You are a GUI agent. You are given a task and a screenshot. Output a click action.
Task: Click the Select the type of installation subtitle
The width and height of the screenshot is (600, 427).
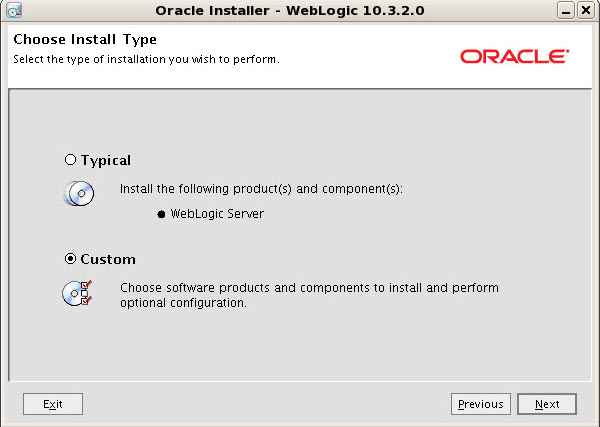pyautogui.click(x=145, y=59)
